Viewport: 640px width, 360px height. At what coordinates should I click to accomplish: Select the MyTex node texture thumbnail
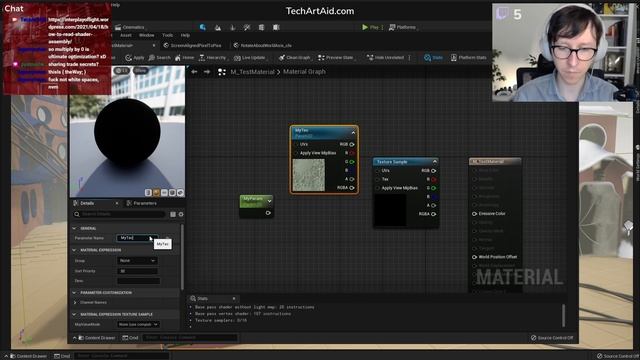pyautogui.click(x=309, y=175)
